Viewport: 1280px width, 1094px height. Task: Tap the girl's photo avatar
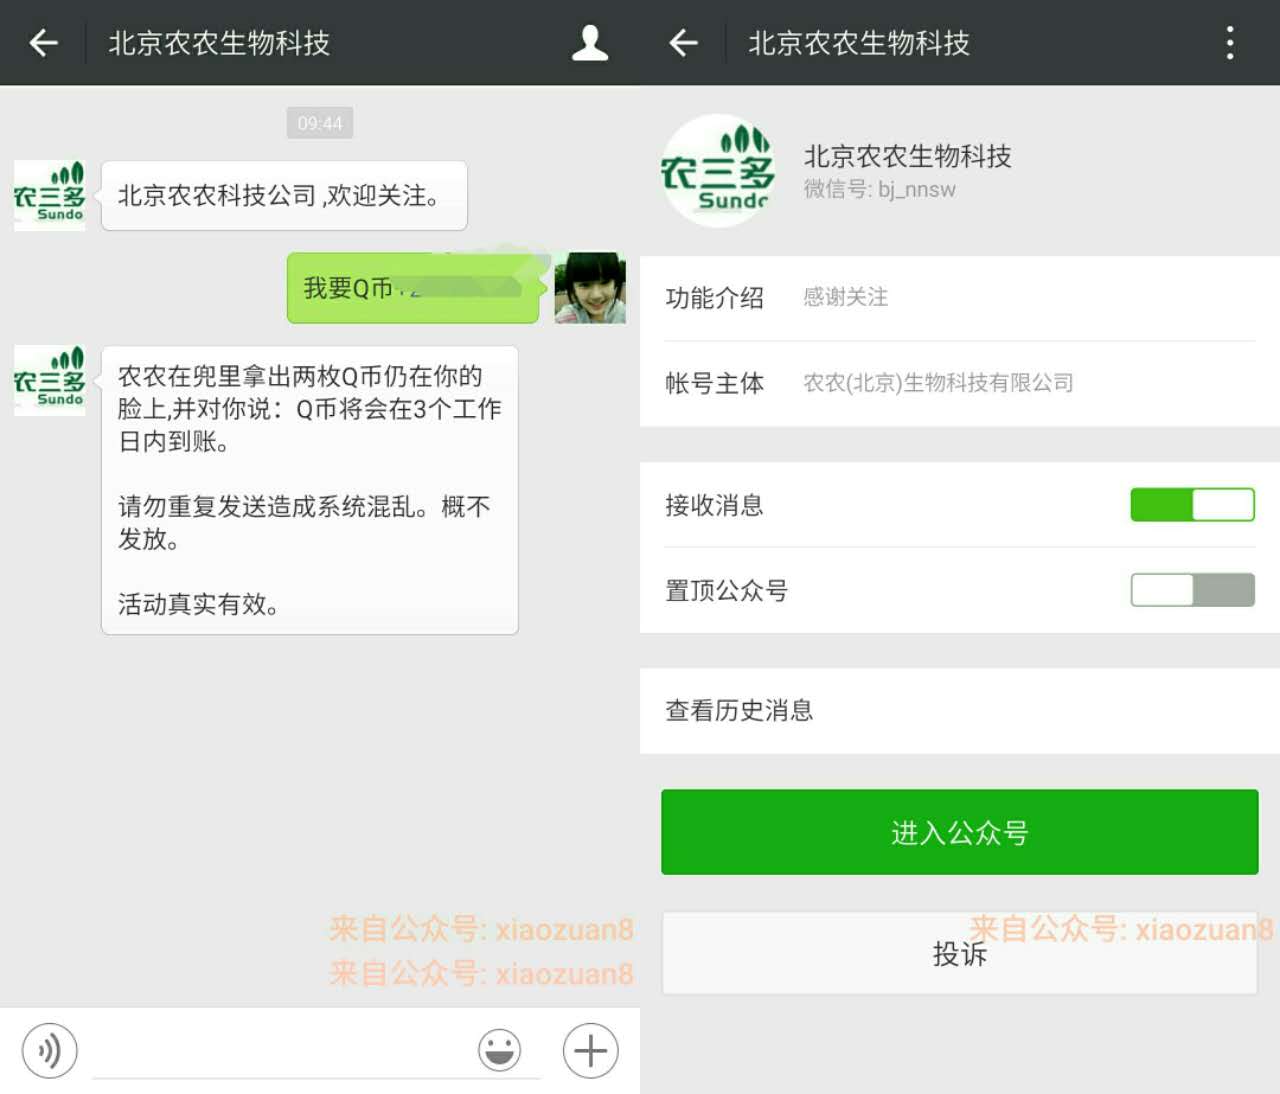pyautogui.click(x=590, y=288)
